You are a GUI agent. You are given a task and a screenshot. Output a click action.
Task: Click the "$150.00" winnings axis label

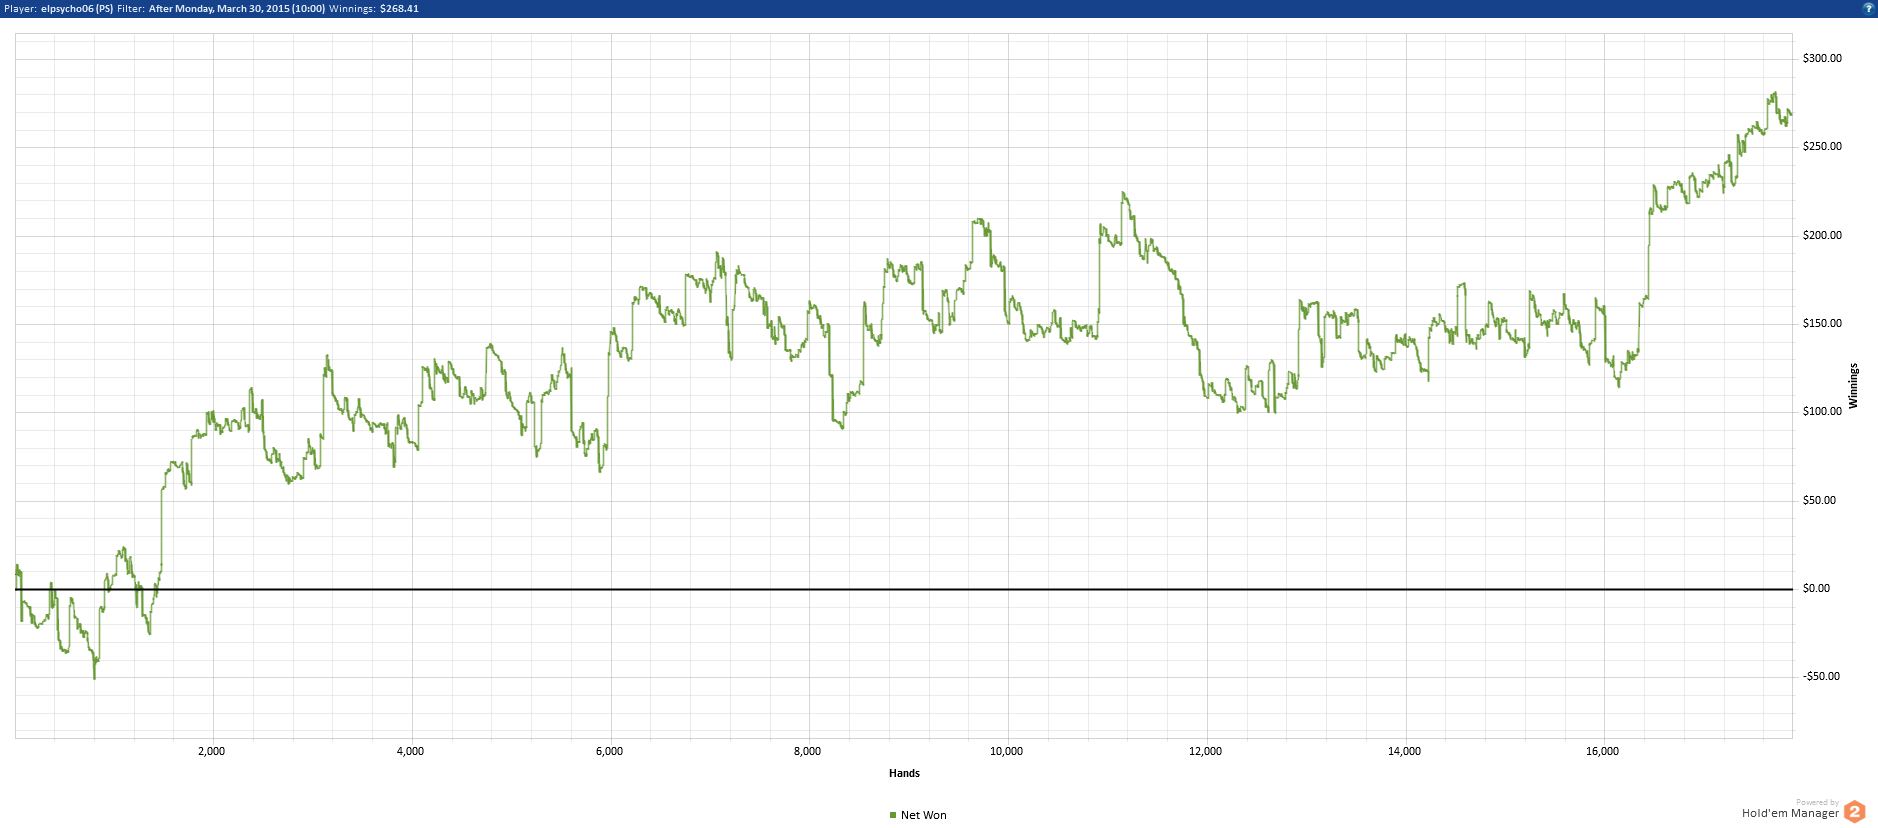(x=1822, y=323)
